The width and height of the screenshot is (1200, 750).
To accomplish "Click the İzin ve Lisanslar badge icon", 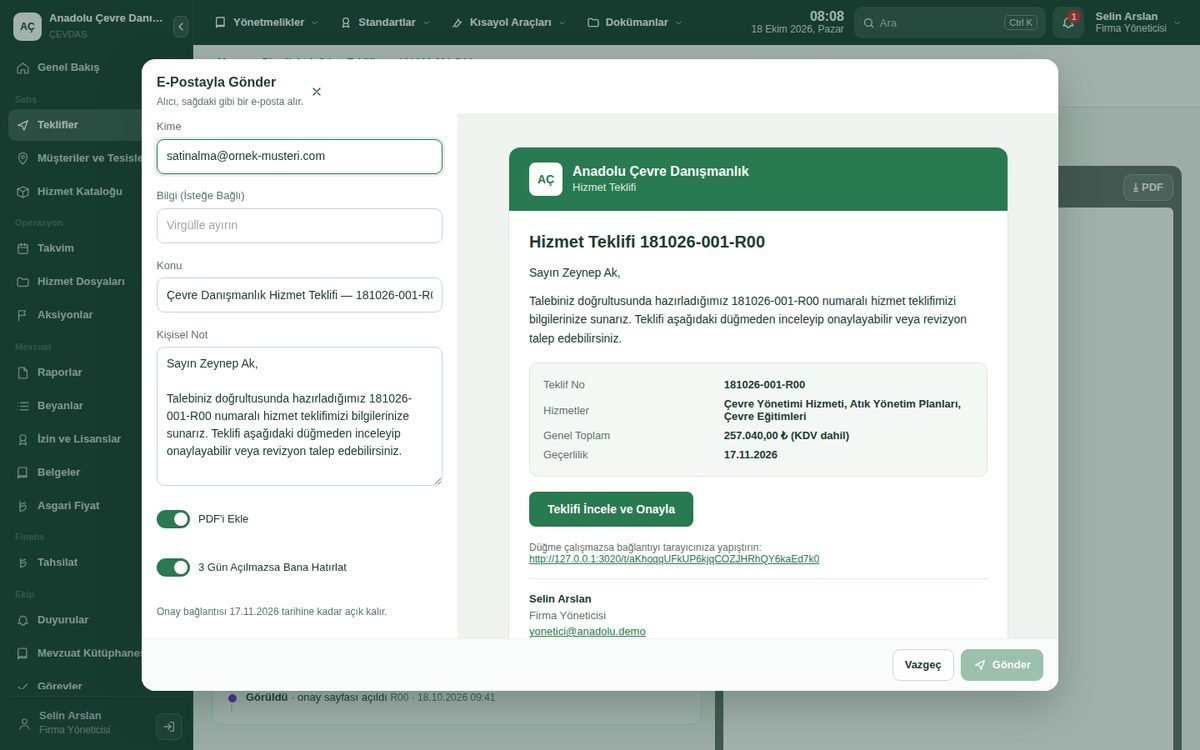I will [x=23, y=439].
